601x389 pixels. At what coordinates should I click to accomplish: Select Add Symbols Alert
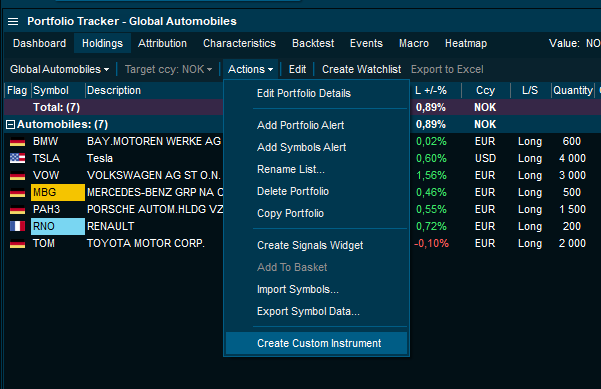pyautogui.click(x=316, y=148)
